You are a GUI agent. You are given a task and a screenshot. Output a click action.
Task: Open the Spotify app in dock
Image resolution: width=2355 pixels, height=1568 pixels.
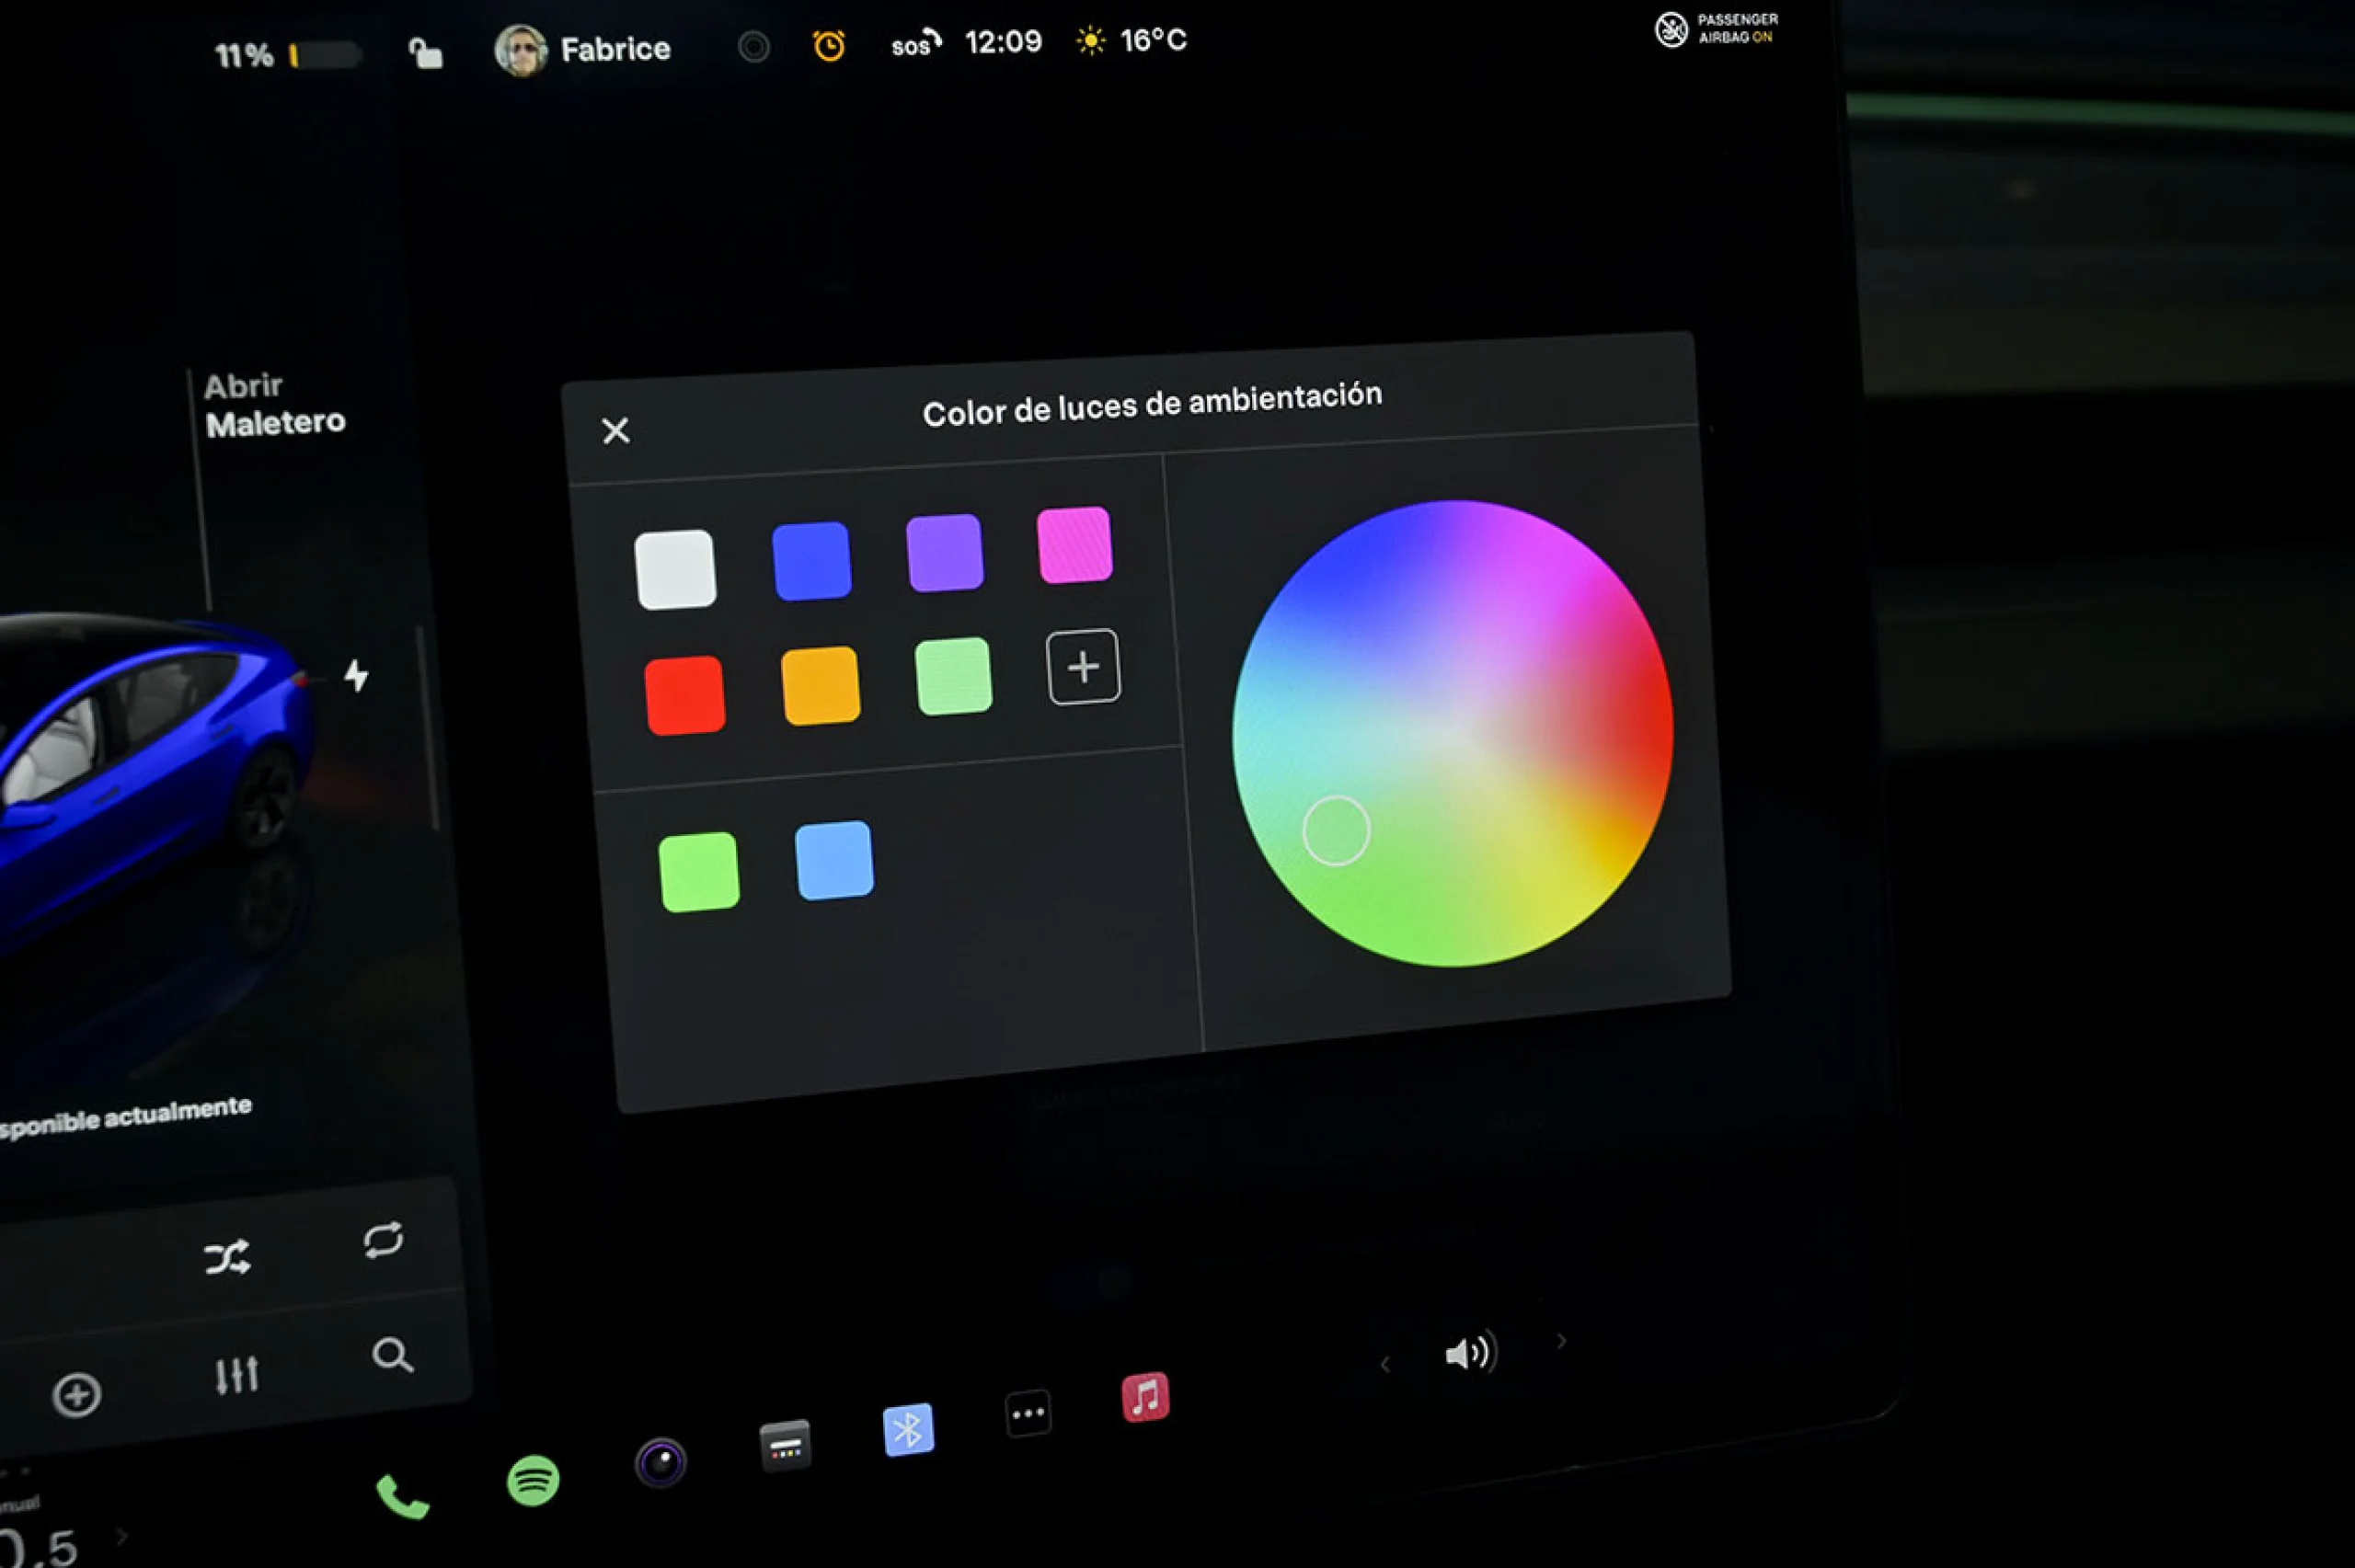coord(533,1480)
